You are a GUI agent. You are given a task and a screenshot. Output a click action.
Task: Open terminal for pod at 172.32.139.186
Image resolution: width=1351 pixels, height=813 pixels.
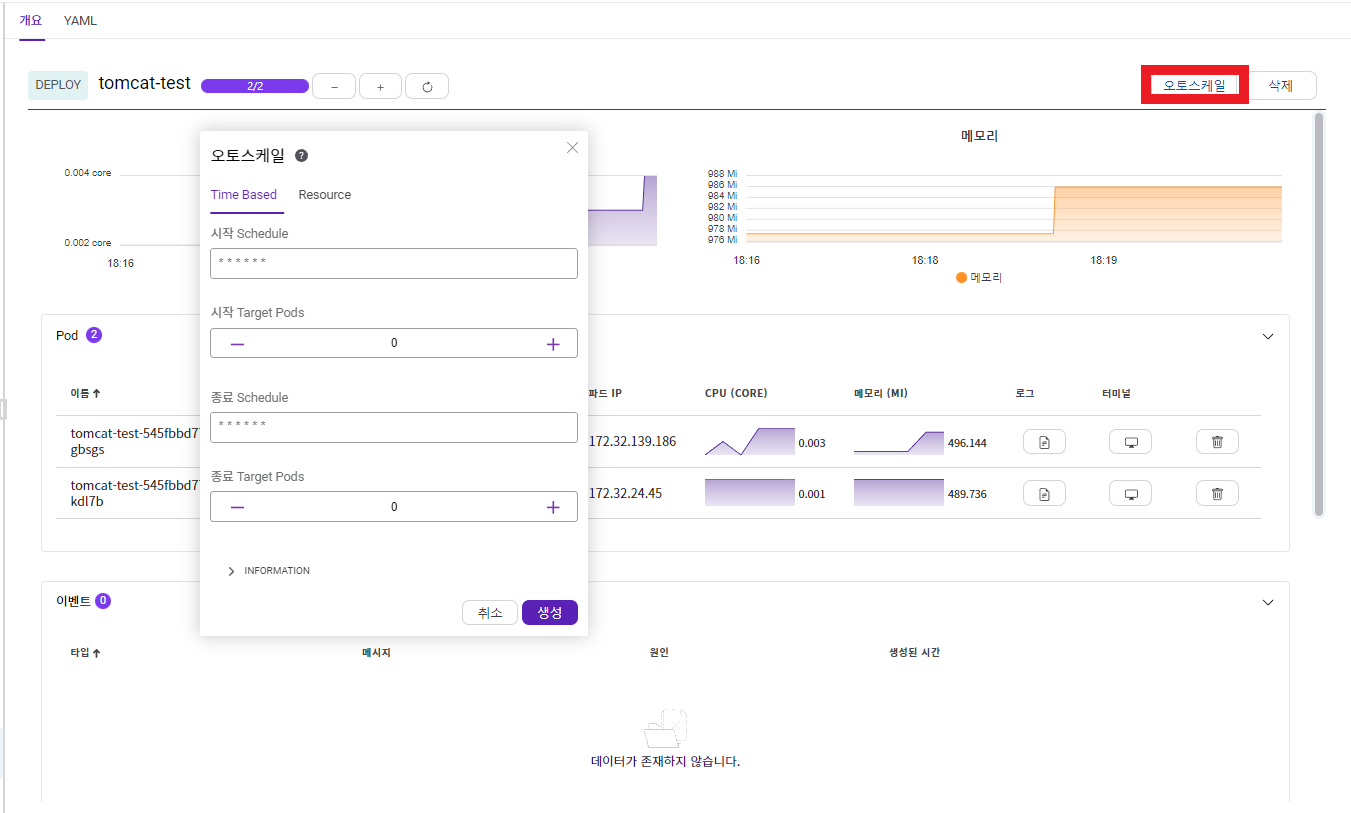[1131, 441]
